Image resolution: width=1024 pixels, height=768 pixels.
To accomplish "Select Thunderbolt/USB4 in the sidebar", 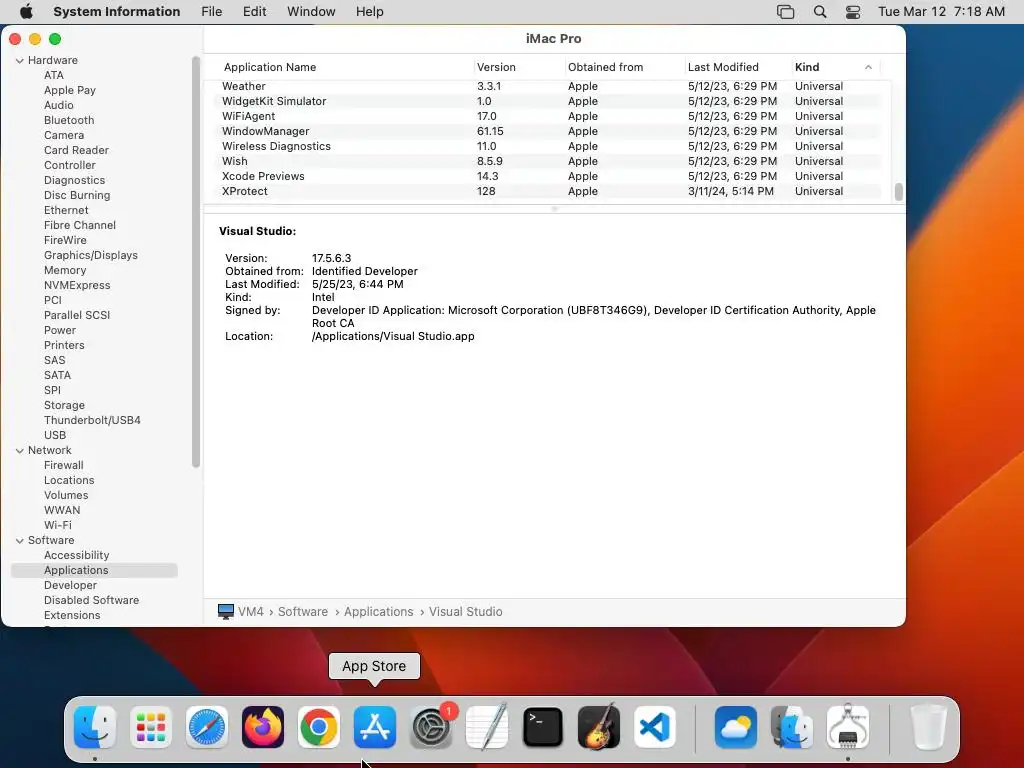I will click(x=92, y=421).
